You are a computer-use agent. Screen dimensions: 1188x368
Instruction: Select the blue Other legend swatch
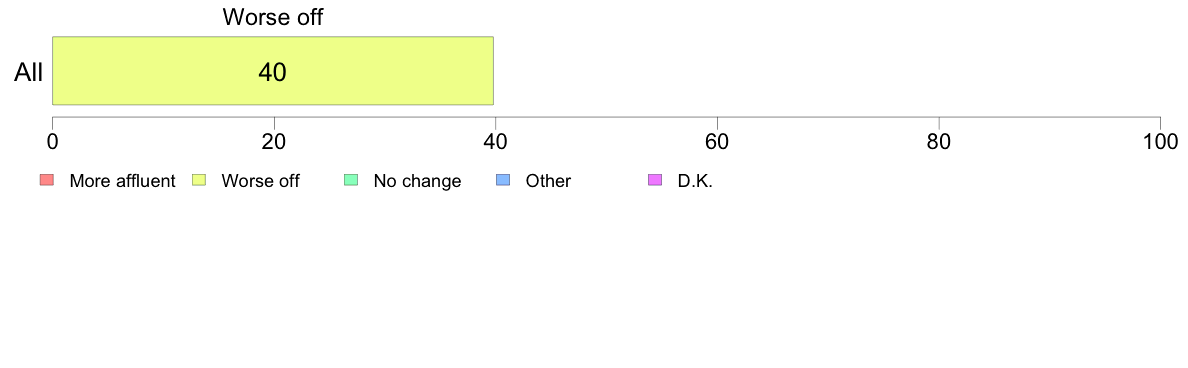pyautogui.click(x=503, y=180)
